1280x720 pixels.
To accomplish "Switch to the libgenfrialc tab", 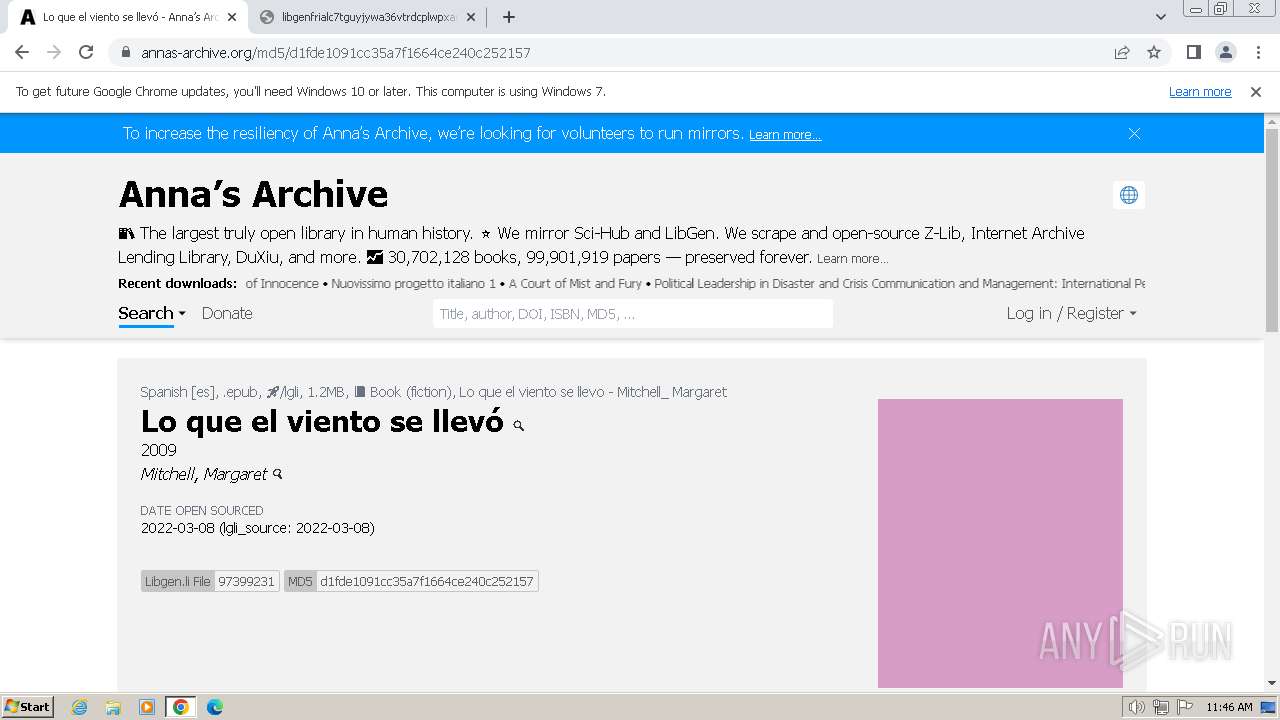I will 365,17.
